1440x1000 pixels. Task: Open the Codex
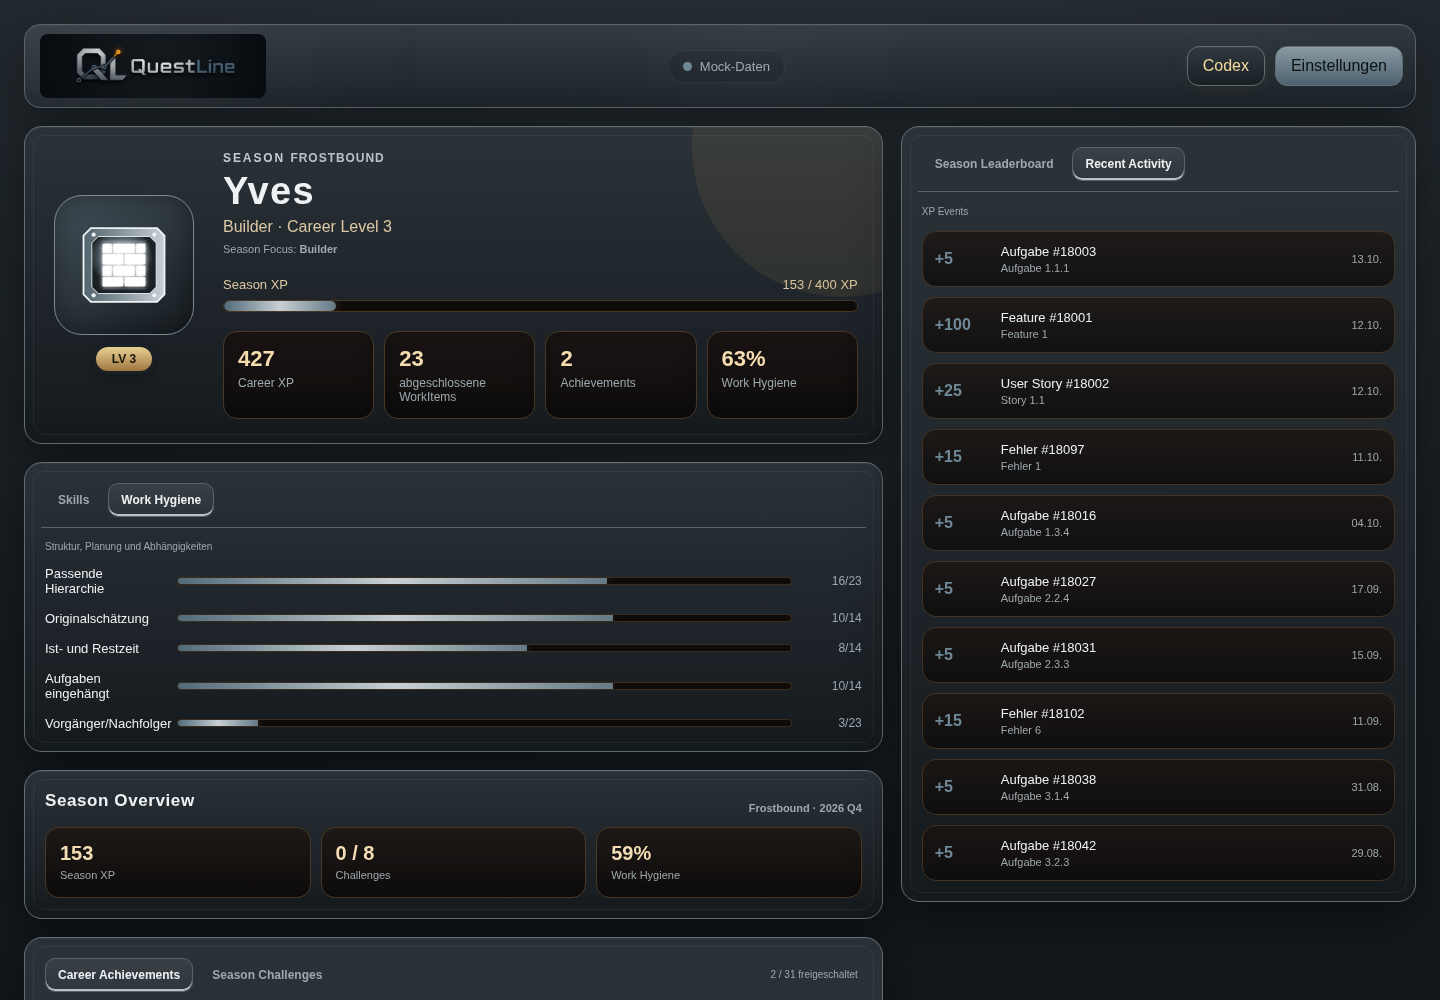point(1226,66)
